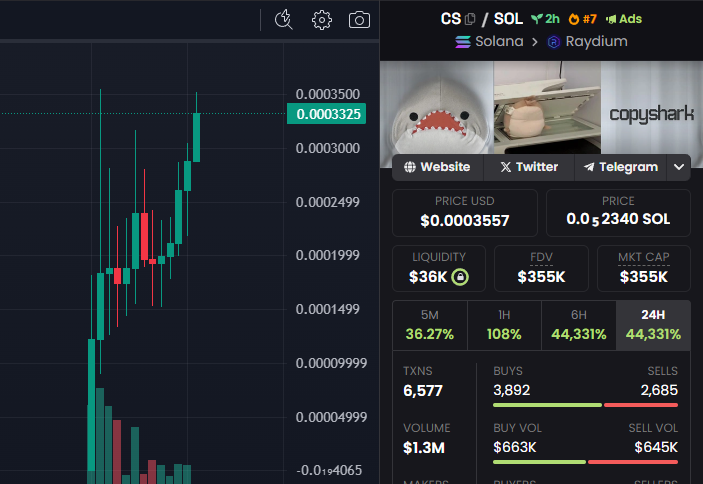Click the MKT CAP $355K value
The height and width of the screenshot is (484, 703).
click(x=644, y=277)
